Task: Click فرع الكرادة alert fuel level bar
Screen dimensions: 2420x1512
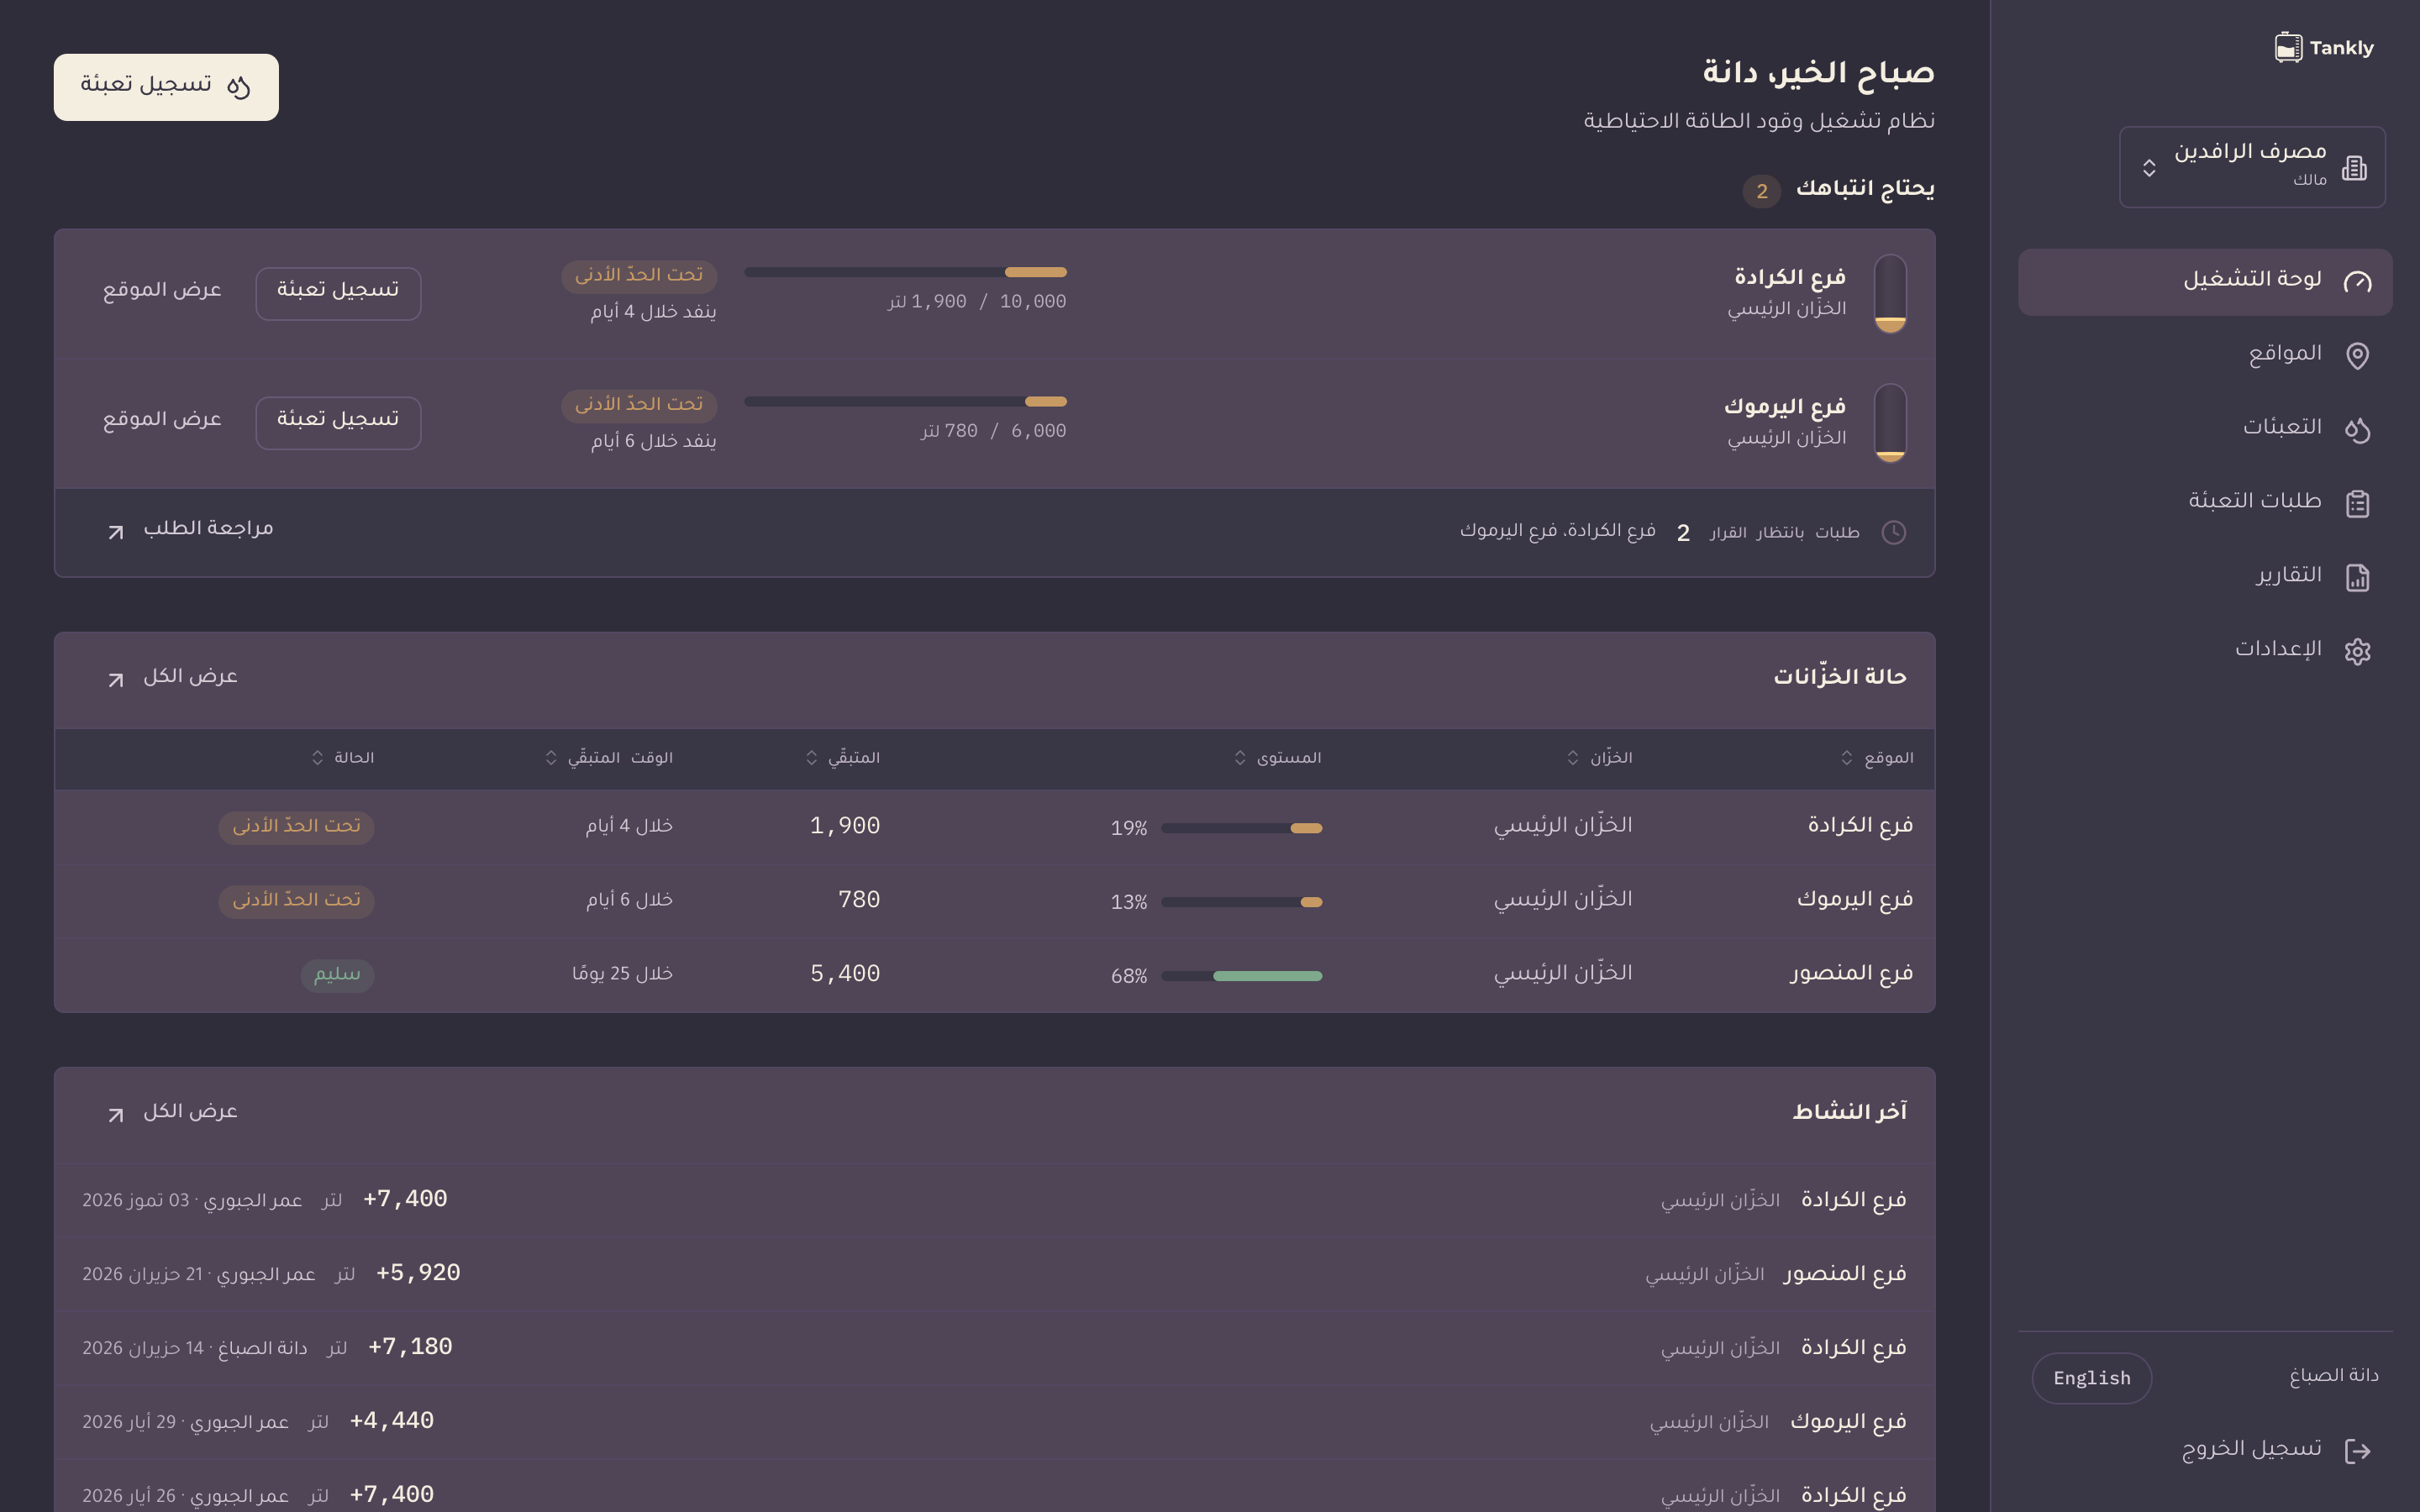Action: click(x=905, y=272)
